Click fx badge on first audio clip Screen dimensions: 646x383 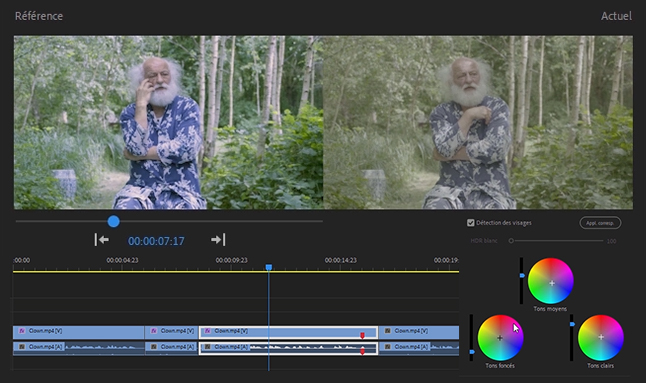coord(22,347)
